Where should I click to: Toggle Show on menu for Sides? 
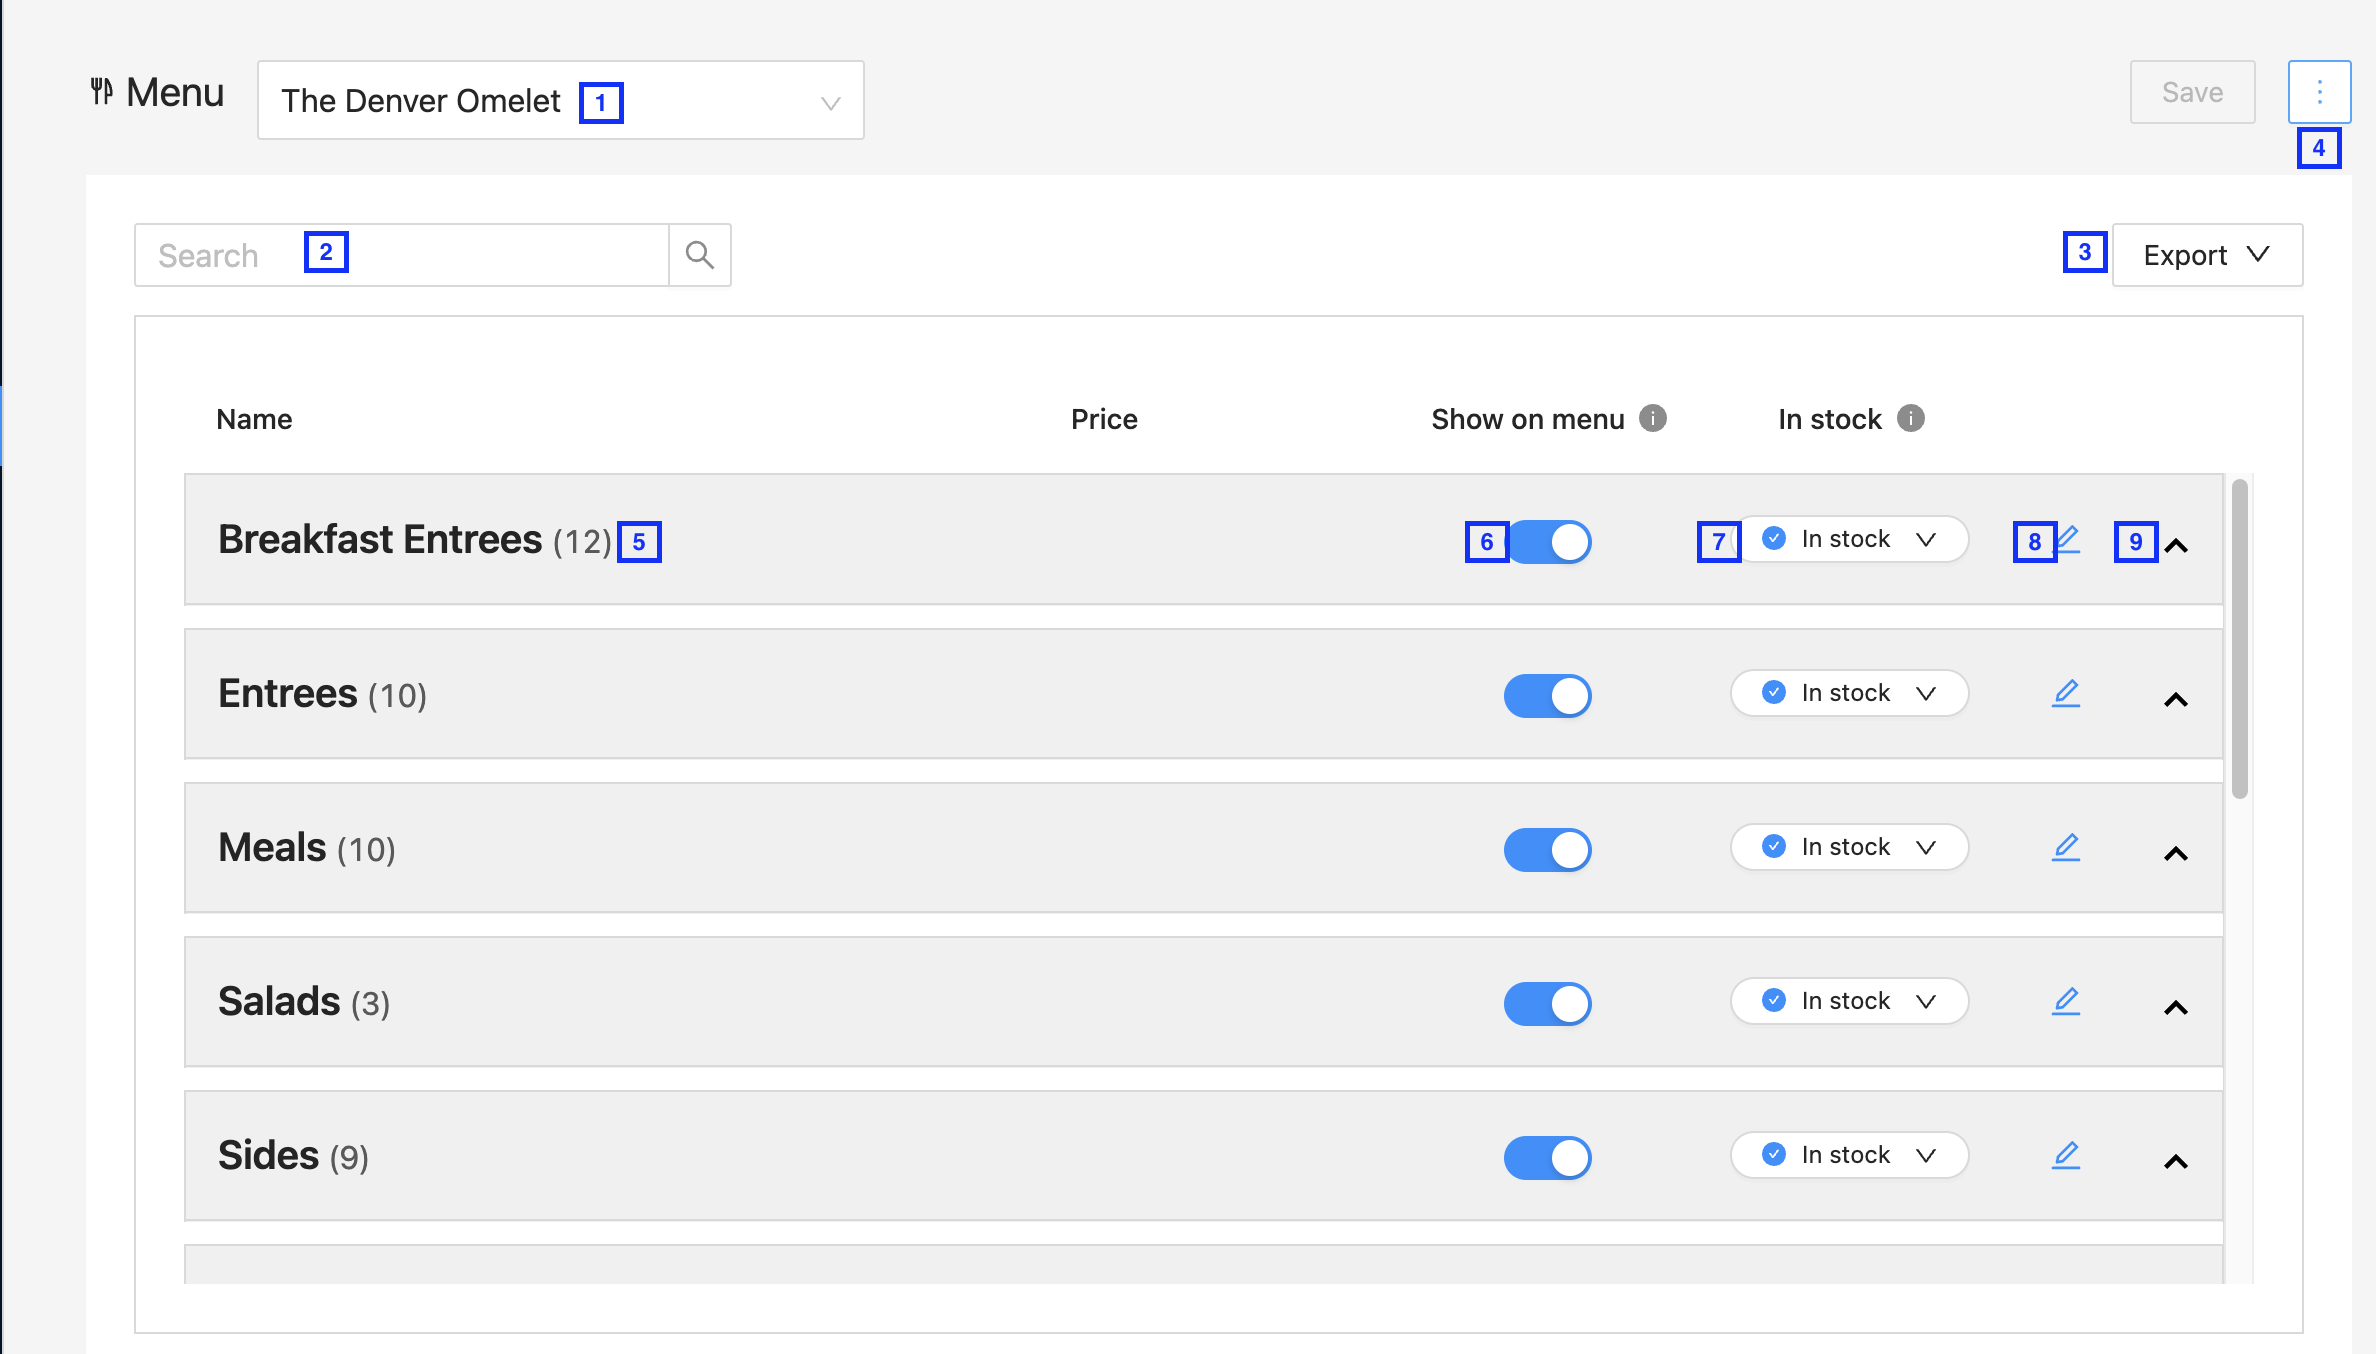pyautogui.click(x=1548, y=1158)
